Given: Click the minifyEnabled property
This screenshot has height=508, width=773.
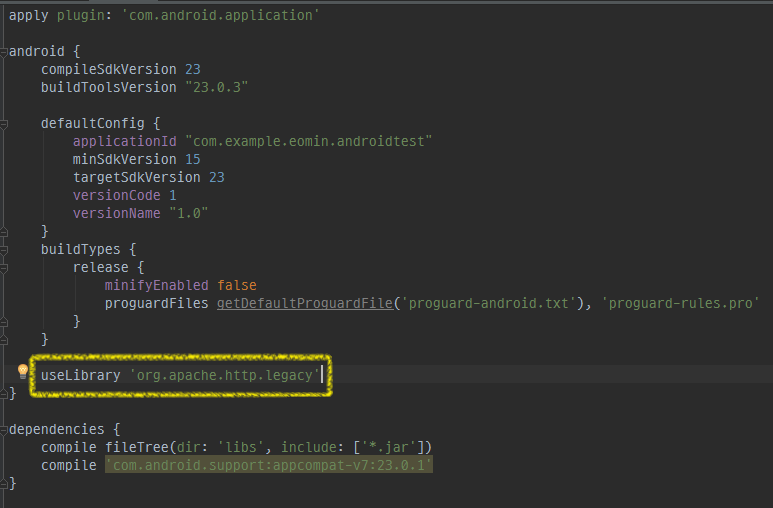Looking at the screenshot, I should [x=157, y=285].
